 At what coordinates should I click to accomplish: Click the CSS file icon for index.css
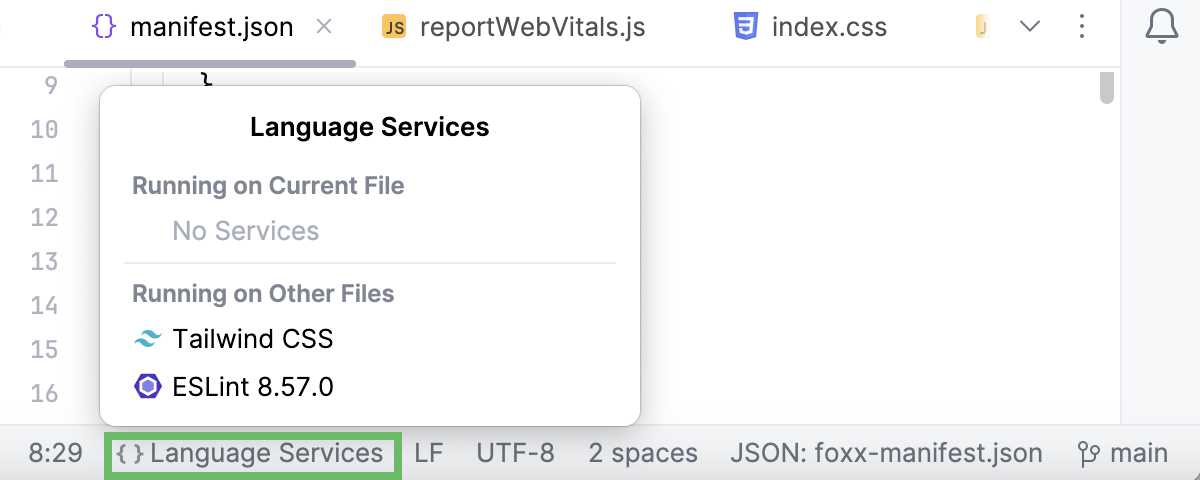pyautogui.click(x=745, y=27)
